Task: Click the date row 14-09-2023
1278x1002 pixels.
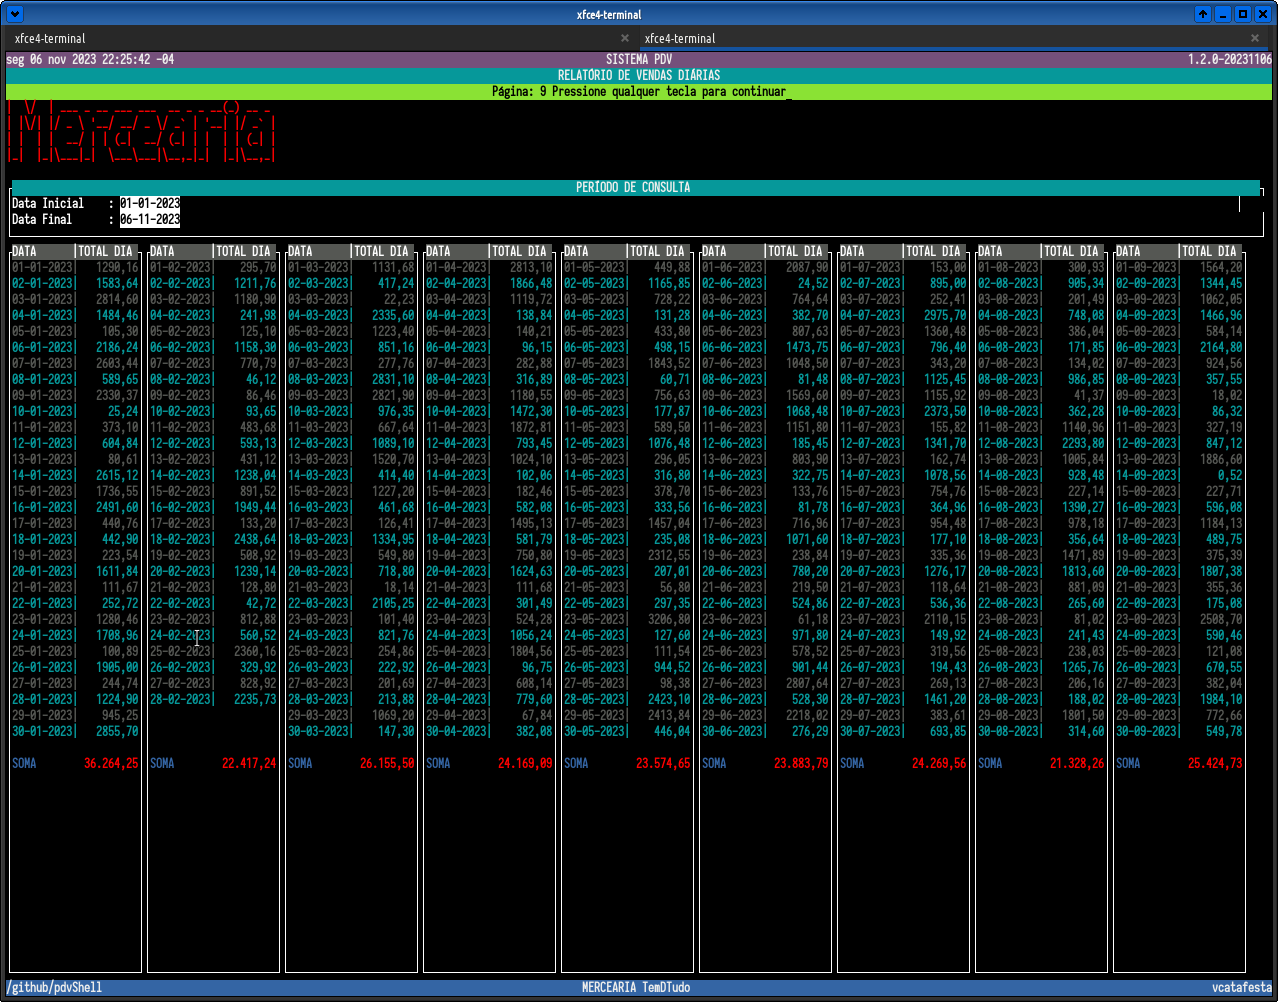Action: [x=1180, y=475]
